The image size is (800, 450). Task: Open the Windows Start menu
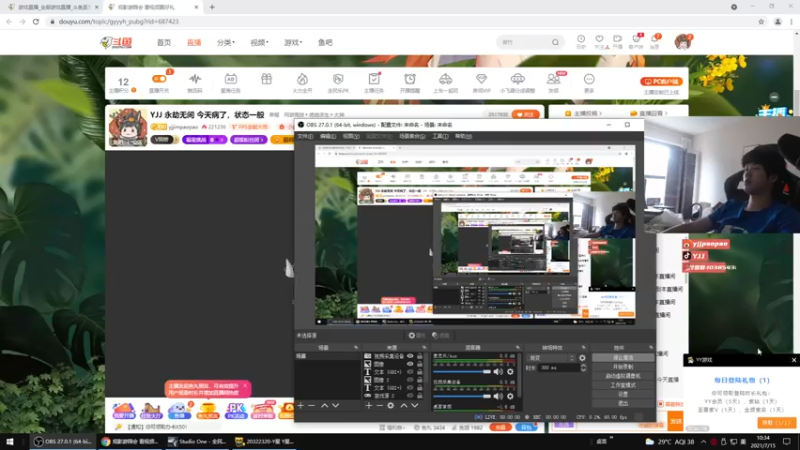click(x=10, y=442)
